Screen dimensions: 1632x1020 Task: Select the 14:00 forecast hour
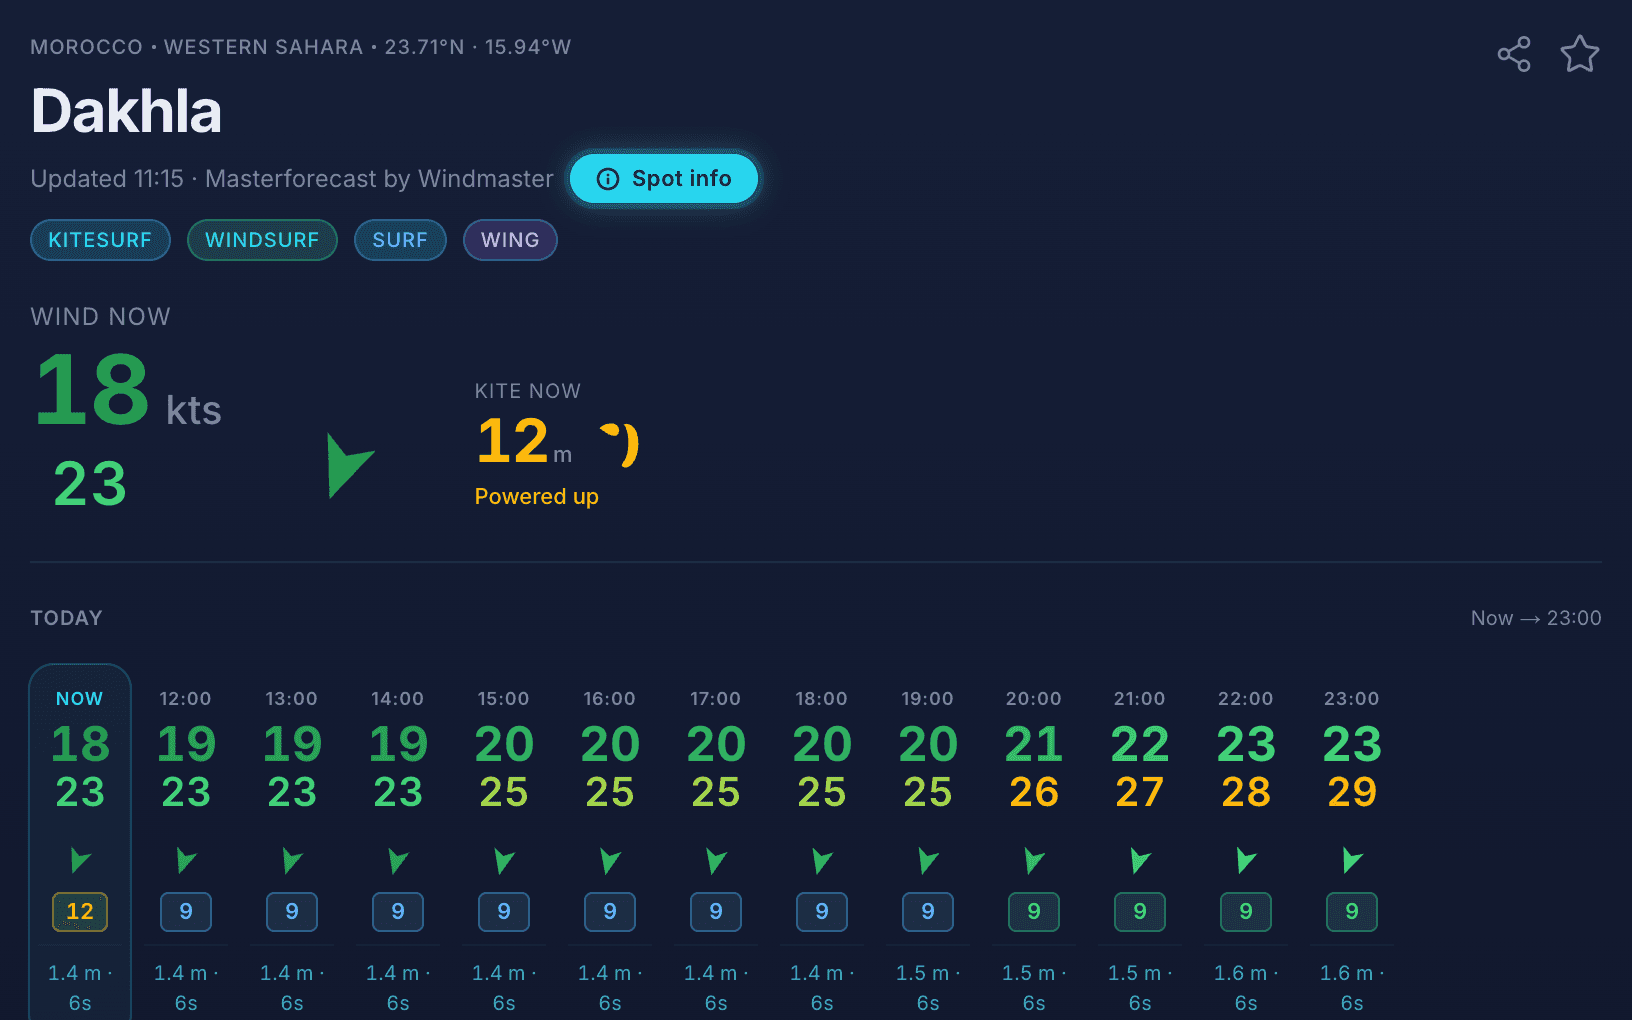tap(398, 842)
